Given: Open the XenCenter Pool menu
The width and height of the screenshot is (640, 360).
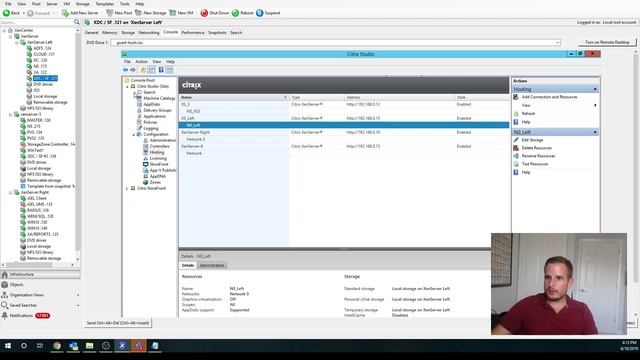Looking at the screenshot, I should click(36, 4).
